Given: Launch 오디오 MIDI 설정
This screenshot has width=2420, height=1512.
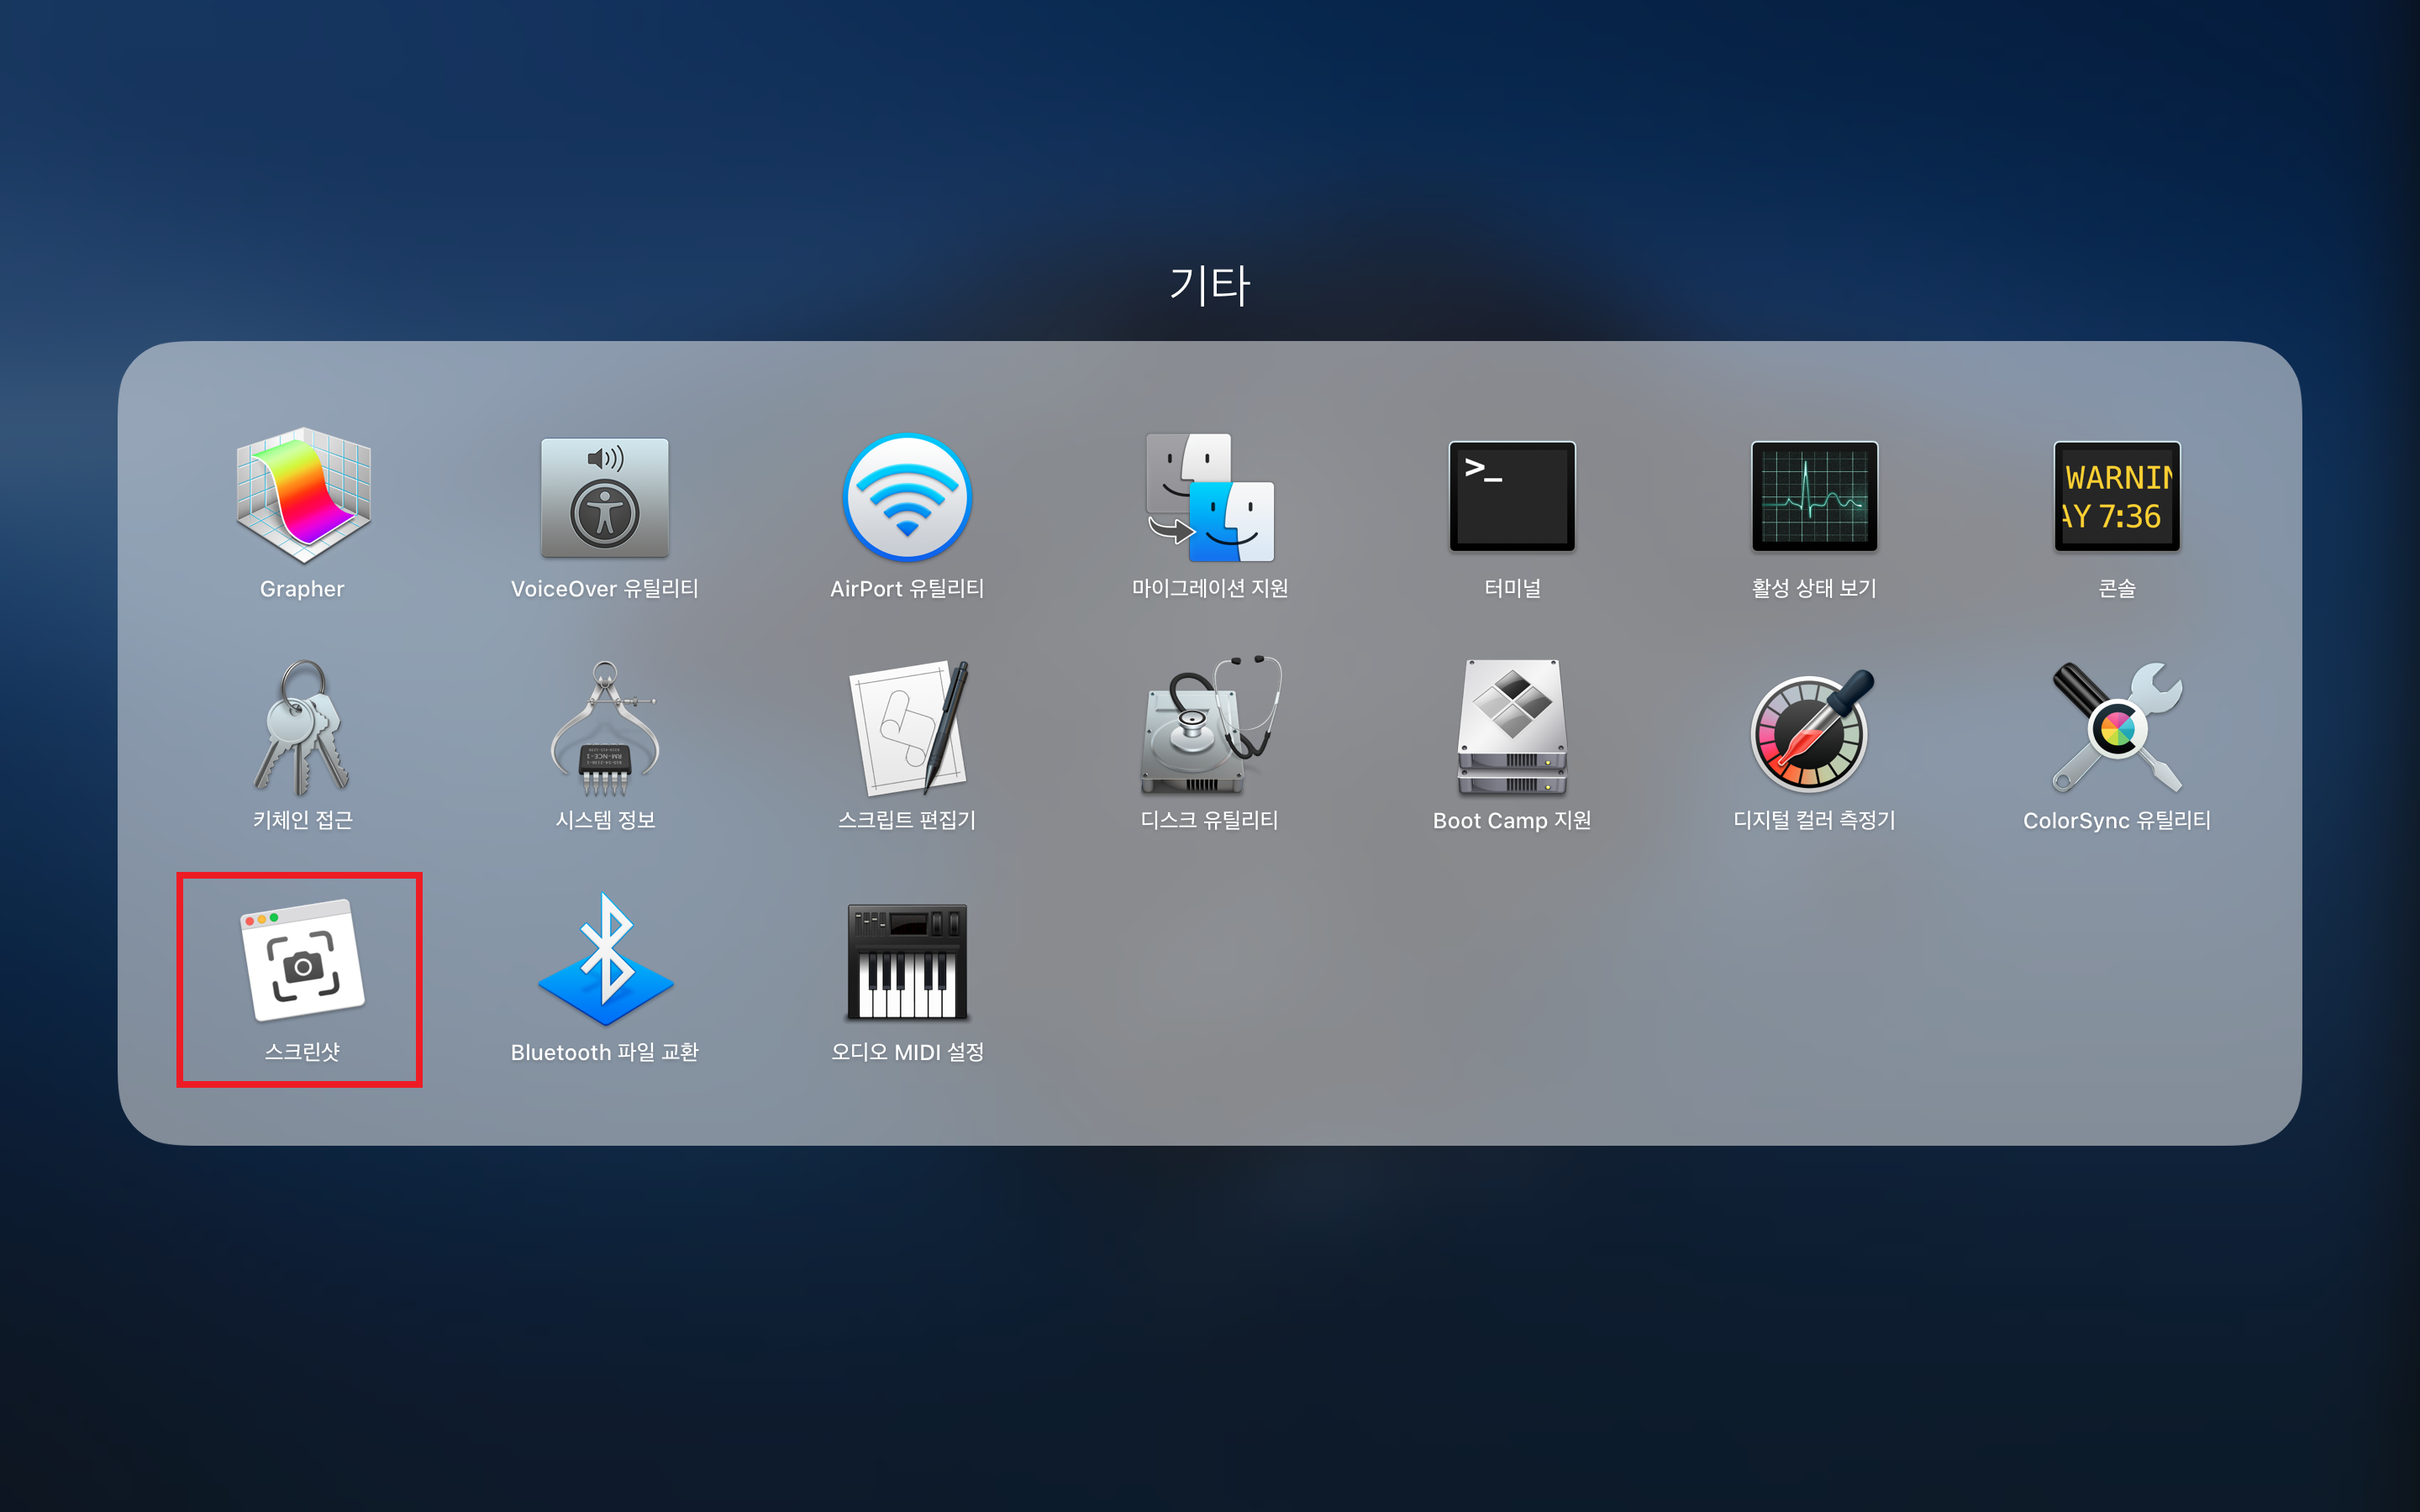Looking at the screenshot, I should click(907, 960).
